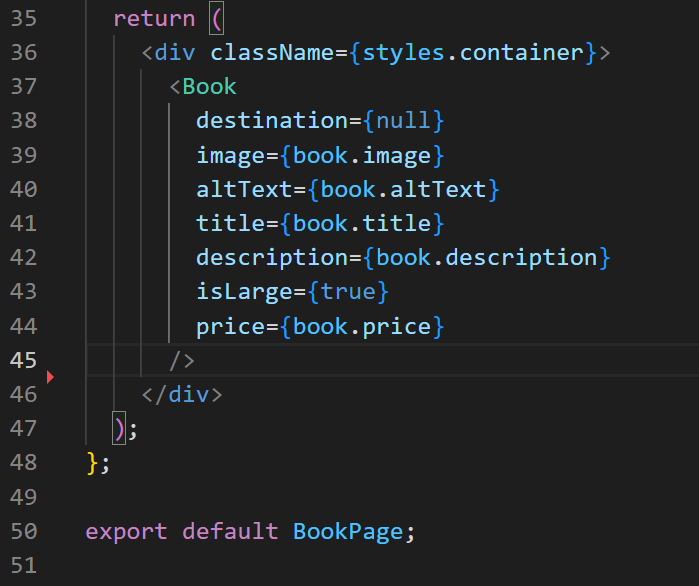Click the price prop name
Viewport: 699px width, 586px height.
(x=231, y=328)
